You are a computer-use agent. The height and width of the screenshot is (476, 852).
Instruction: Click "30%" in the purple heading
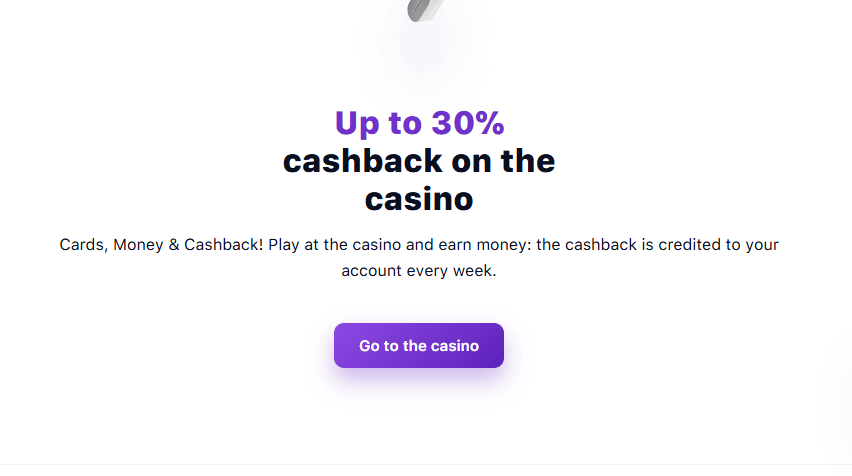[468, 123]
